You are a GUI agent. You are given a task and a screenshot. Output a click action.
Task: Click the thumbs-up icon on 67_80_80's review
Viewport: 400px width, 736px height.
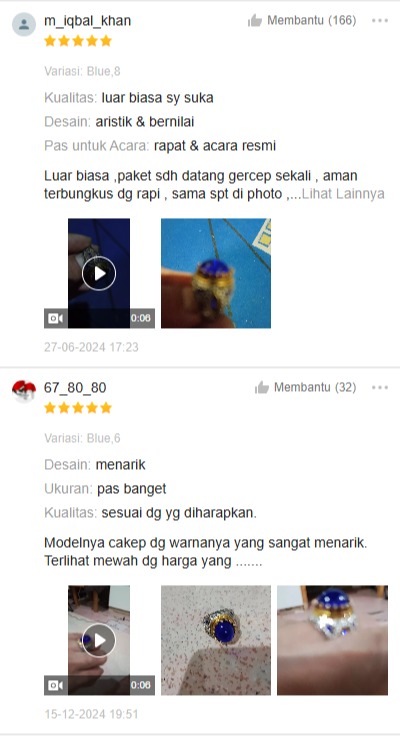pyautogui.click(x=262, y=387)
